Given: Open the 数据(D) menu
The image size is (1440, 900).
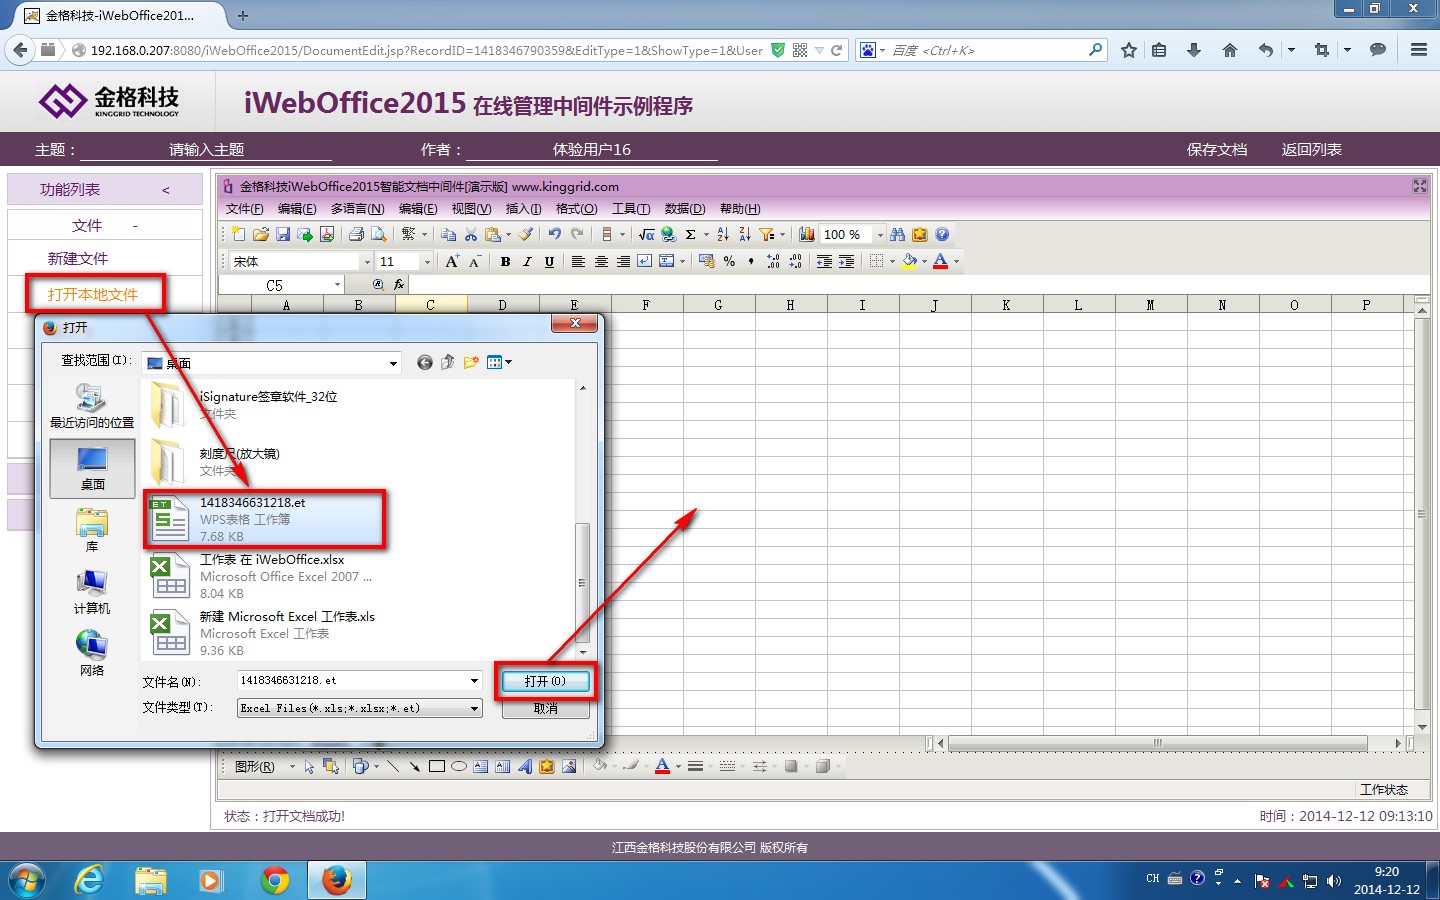Looking at the screenshot, I should (x=684, y=209).
